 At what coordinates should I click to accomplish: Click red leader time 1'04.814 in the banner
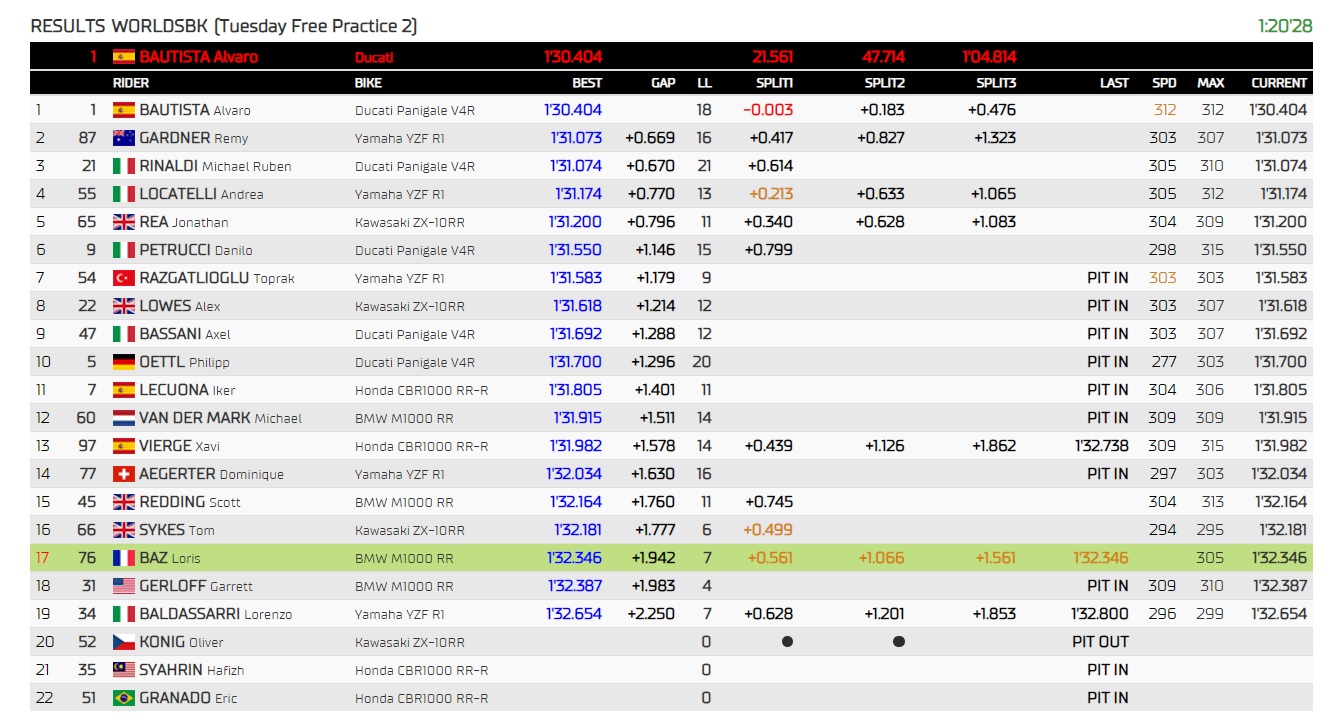990,57
